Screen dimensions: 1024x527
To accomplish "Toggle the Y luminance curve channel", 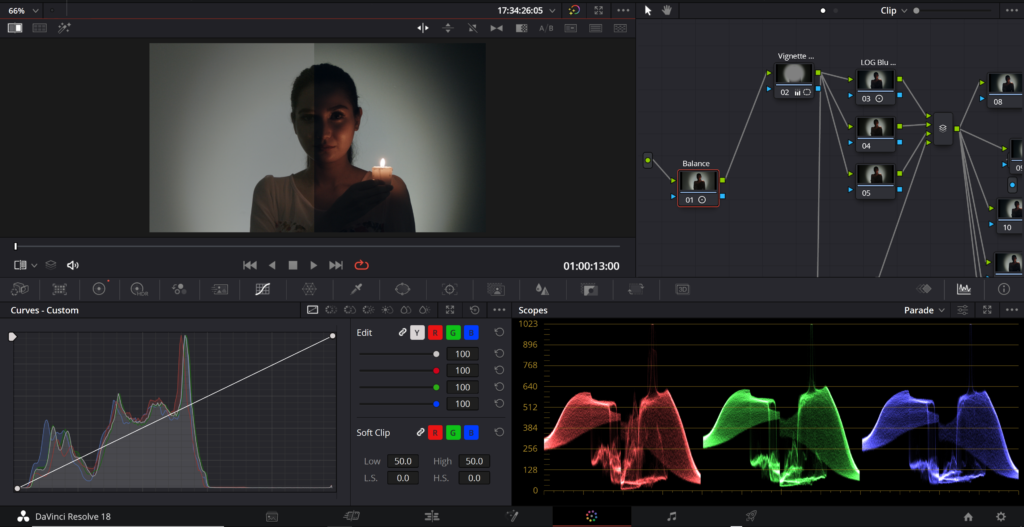I will tap(417, 332).
